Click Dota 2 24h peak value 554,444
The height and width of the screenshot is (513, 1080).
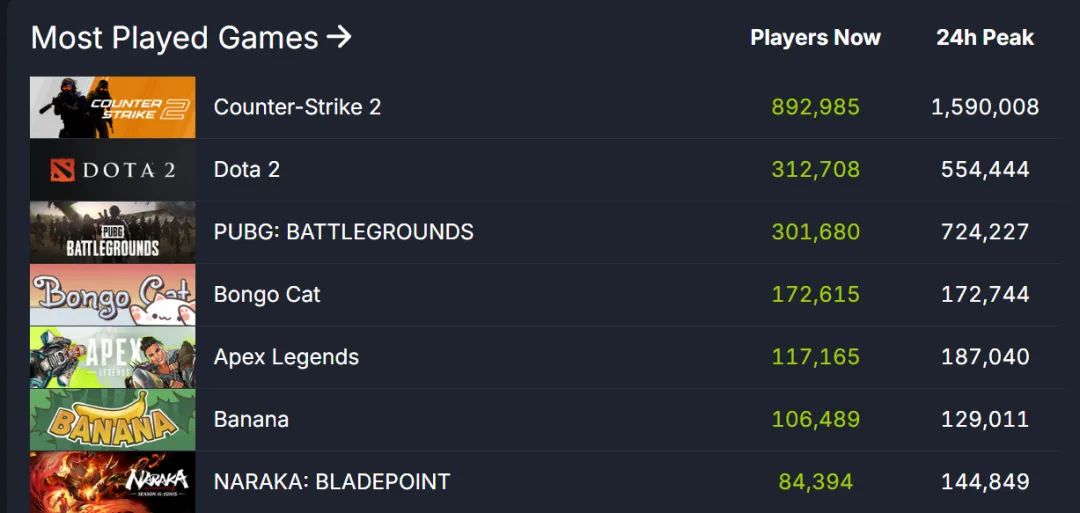click(x=985, y=170)
